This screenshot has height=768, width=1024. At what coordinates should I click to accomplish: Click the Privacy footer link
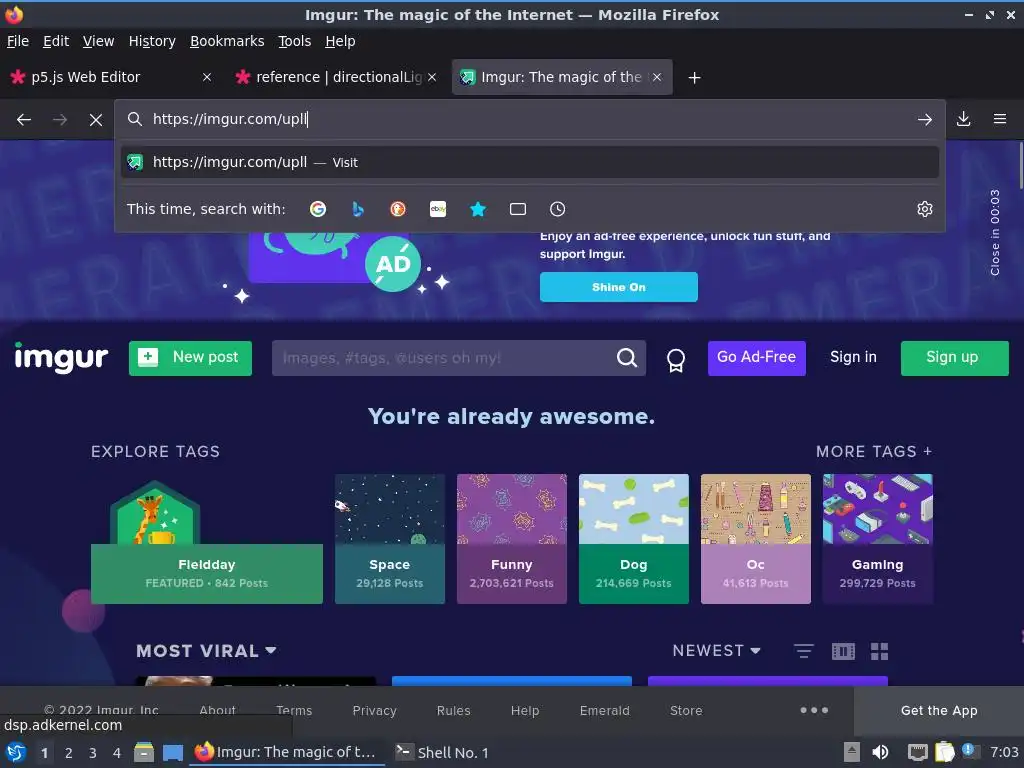pos(374,711)
